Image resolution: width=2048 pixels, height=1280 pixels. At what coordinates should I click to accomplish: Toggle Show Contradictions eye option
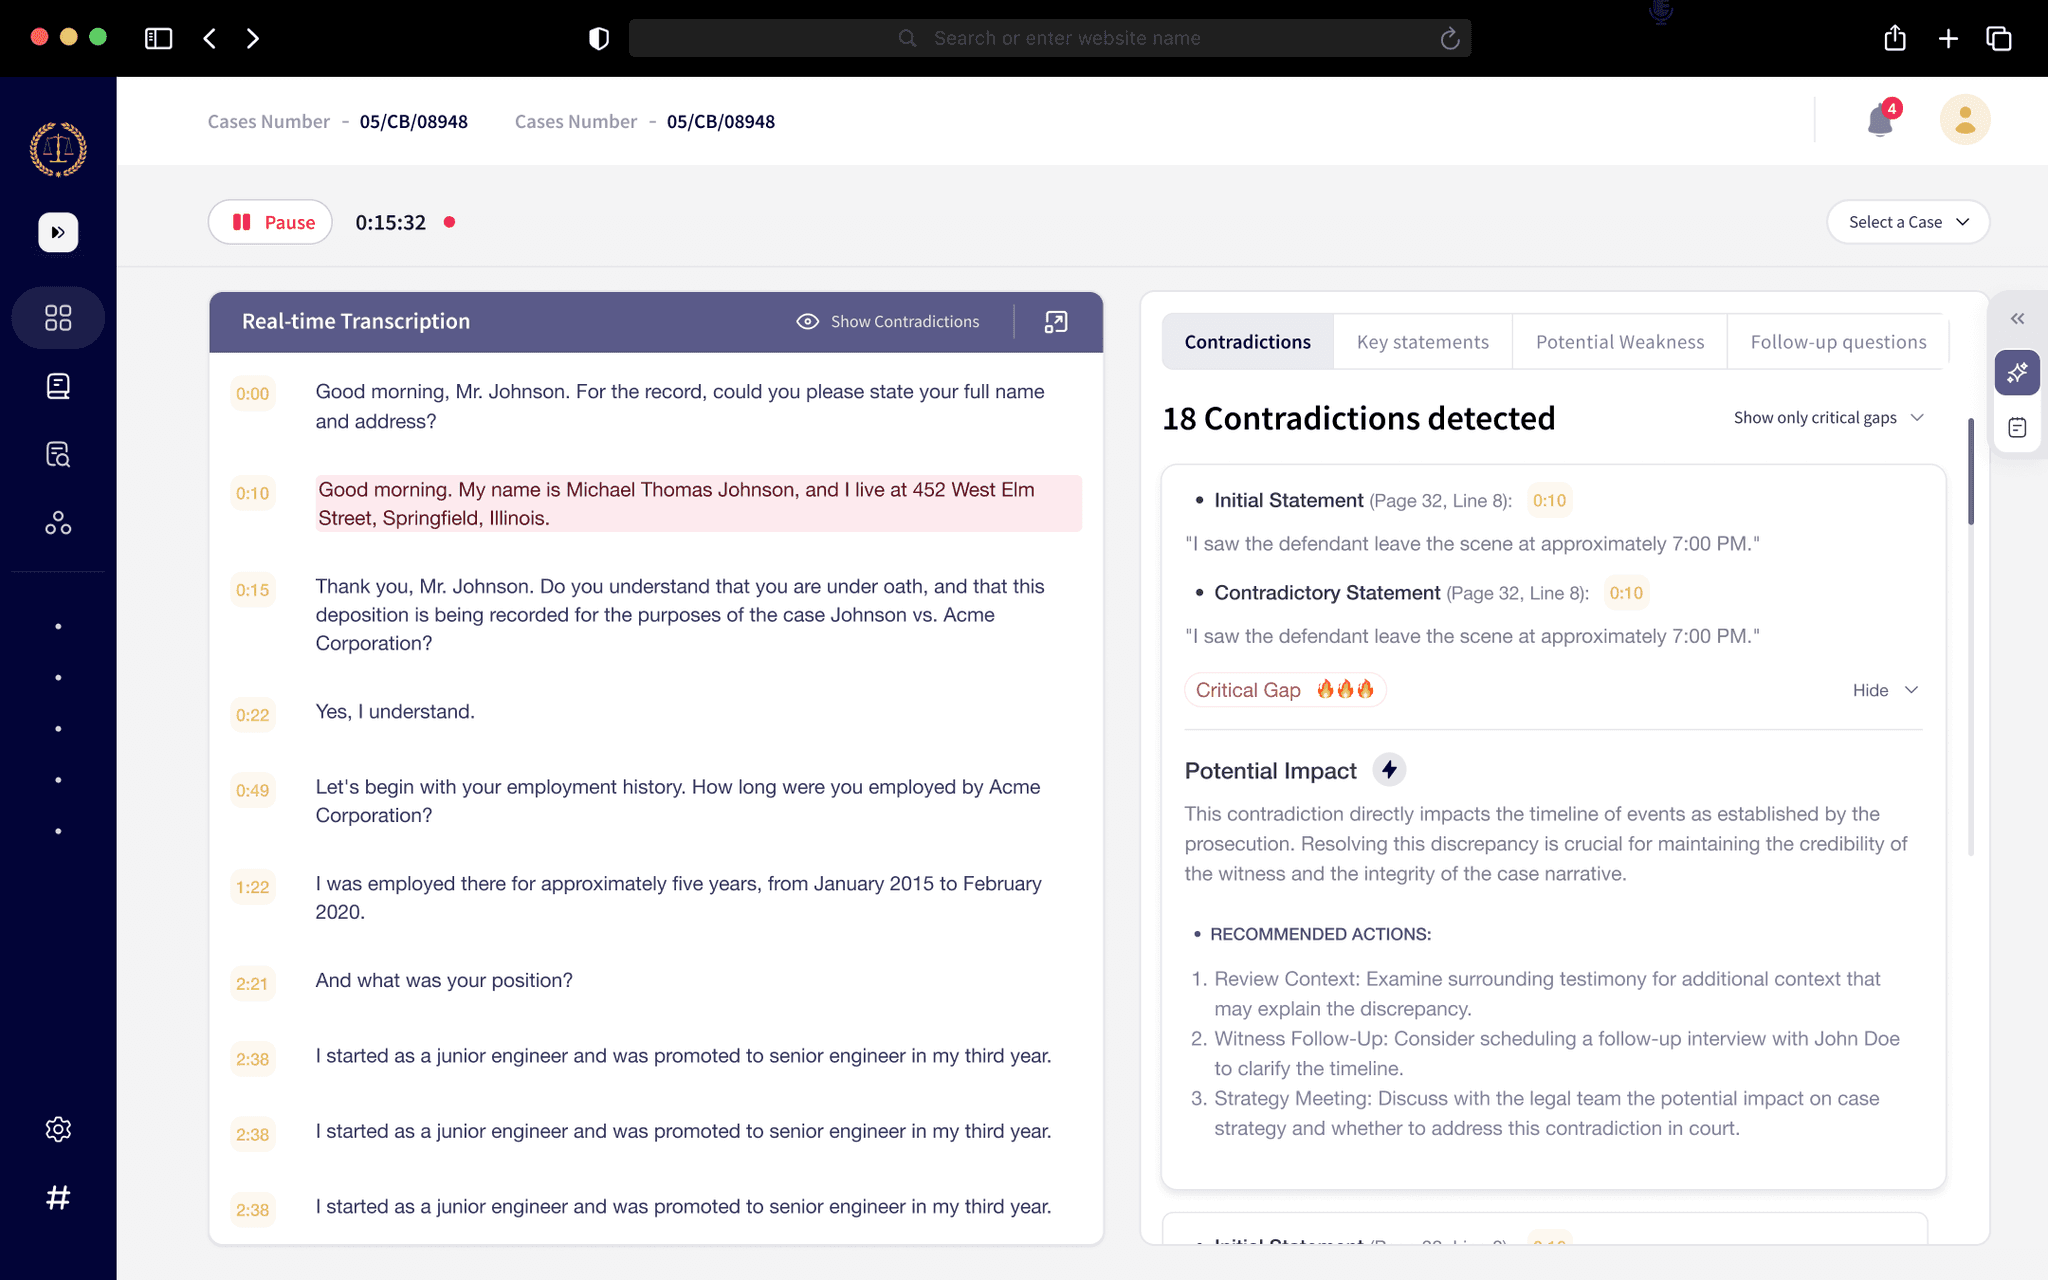888,322
